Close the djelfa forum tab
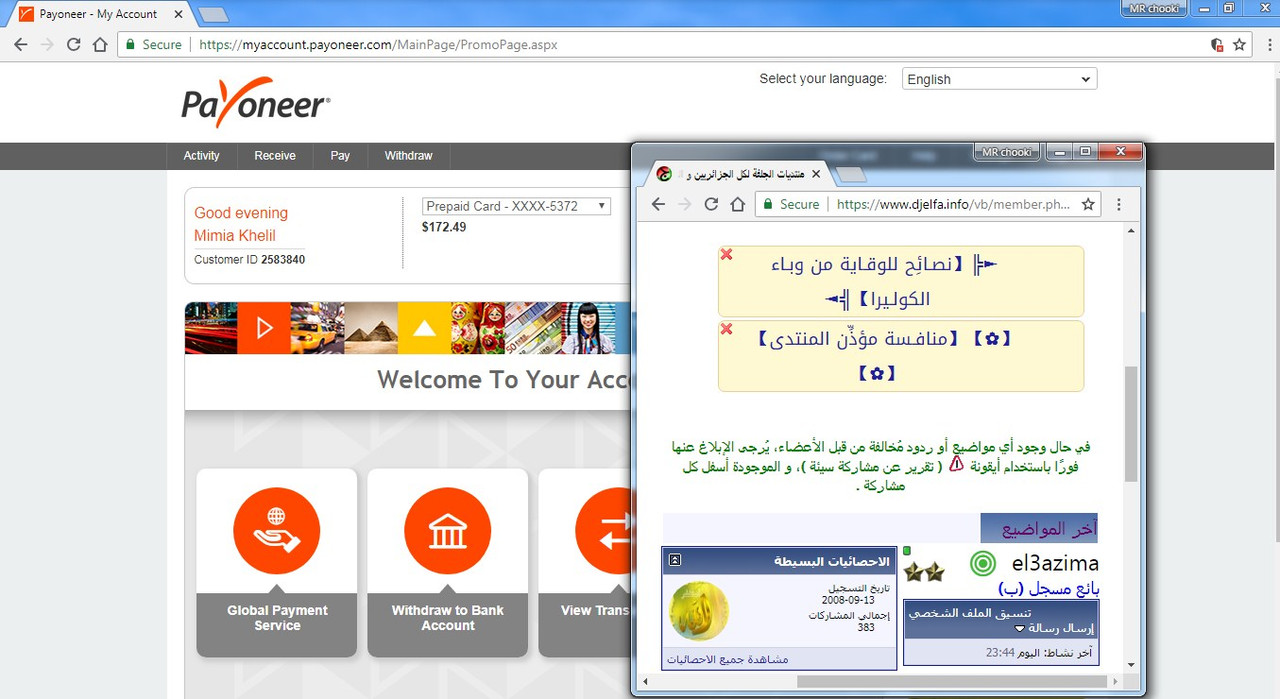Screen dimensions: 1280x699 tap(815, 174)
